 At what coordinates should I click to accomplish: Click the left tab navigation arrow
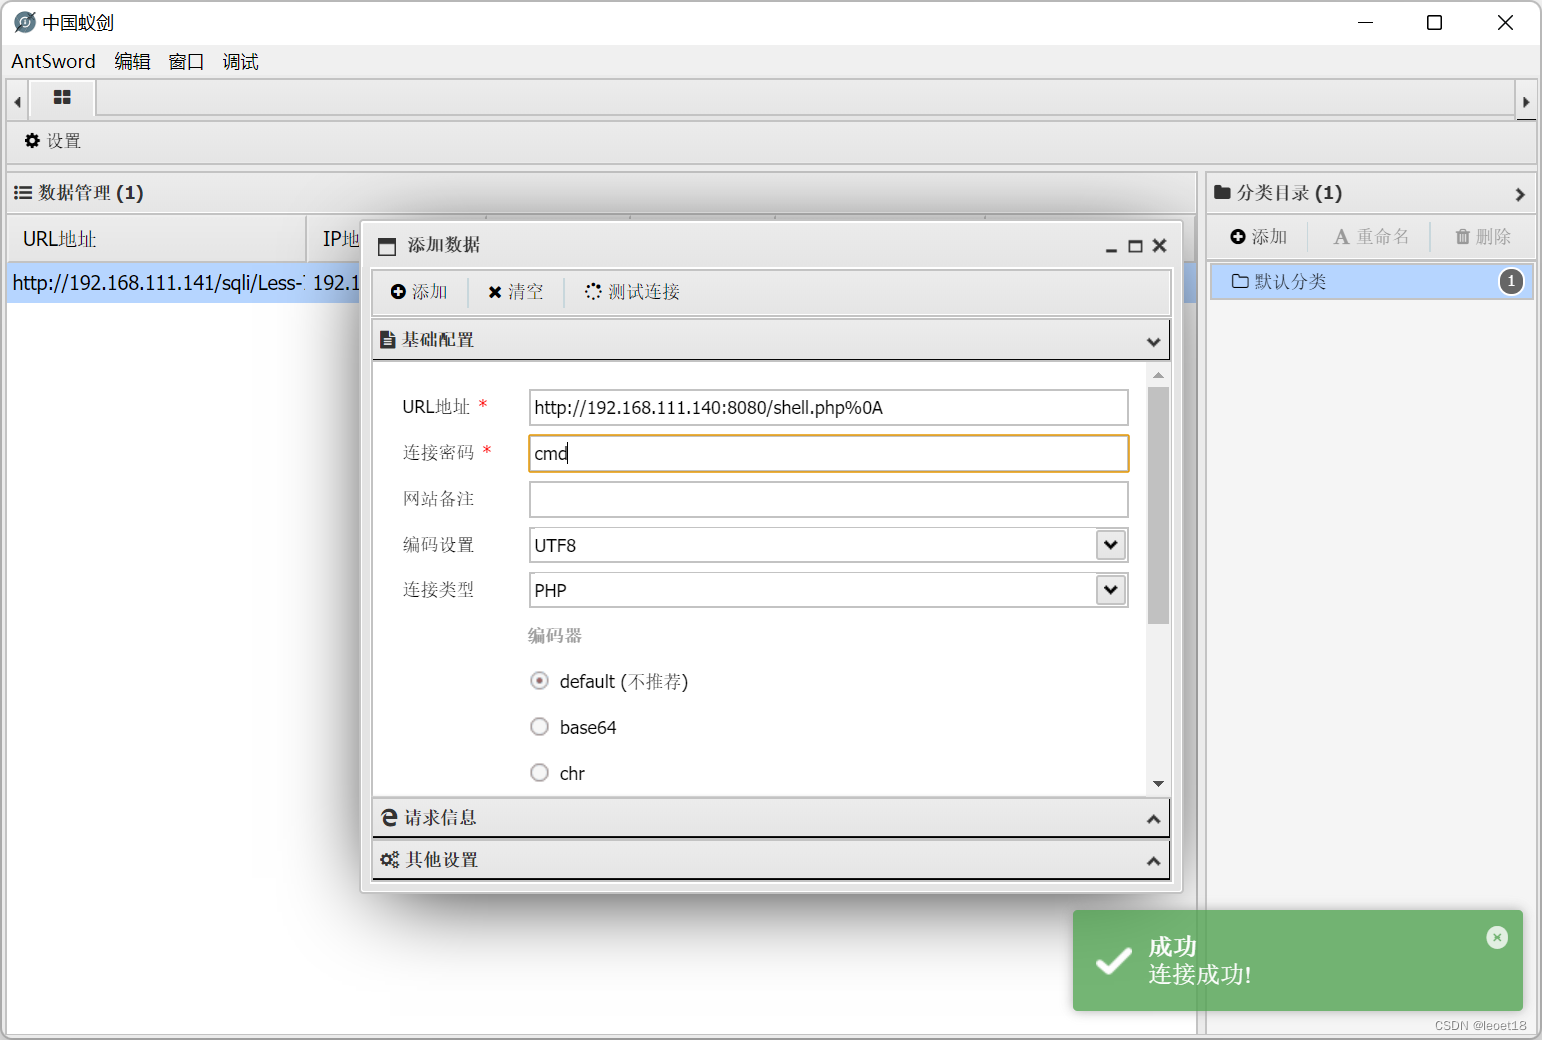pos(16,100)
